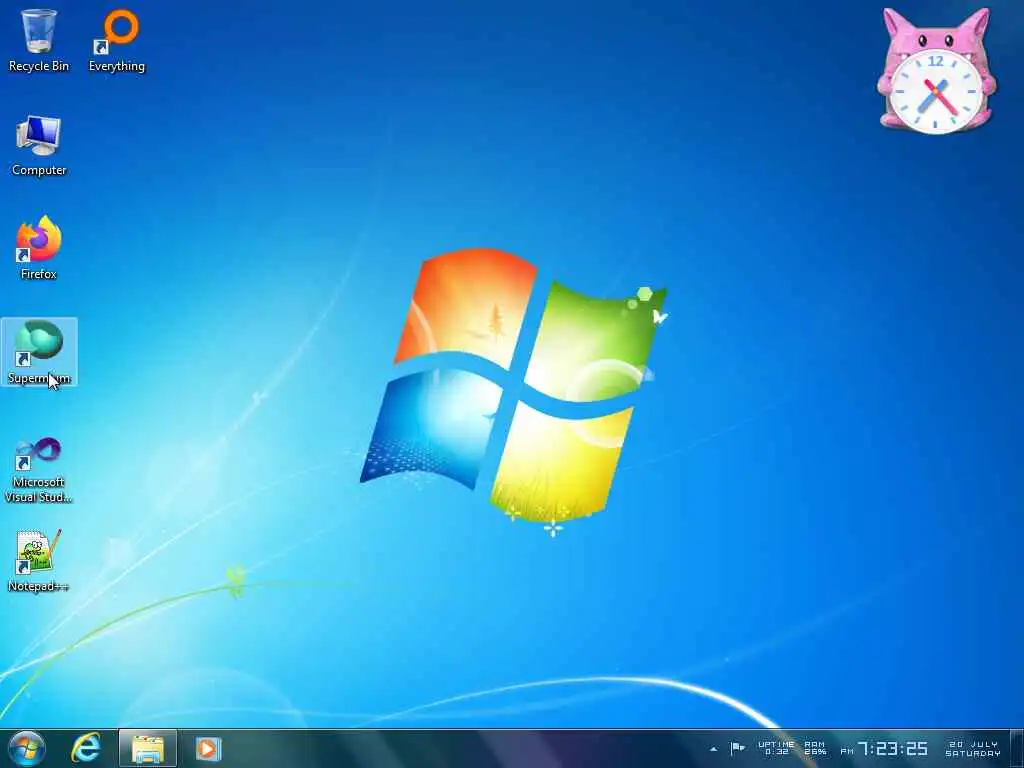Image resolution: width=1024 pixels, height=768 pixels.
Task: Click the 7:23:25 digital clock display
Action: pyautogui.click(x=885, y=748)
